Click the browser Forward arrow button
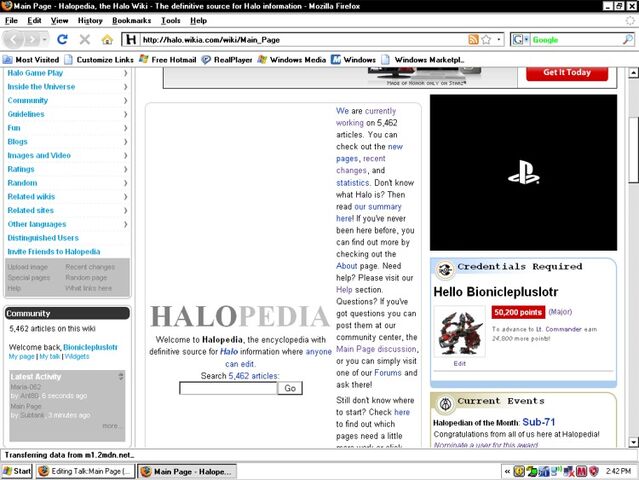Viewport: 639px width, 480px height. click(x=31, y=40)
